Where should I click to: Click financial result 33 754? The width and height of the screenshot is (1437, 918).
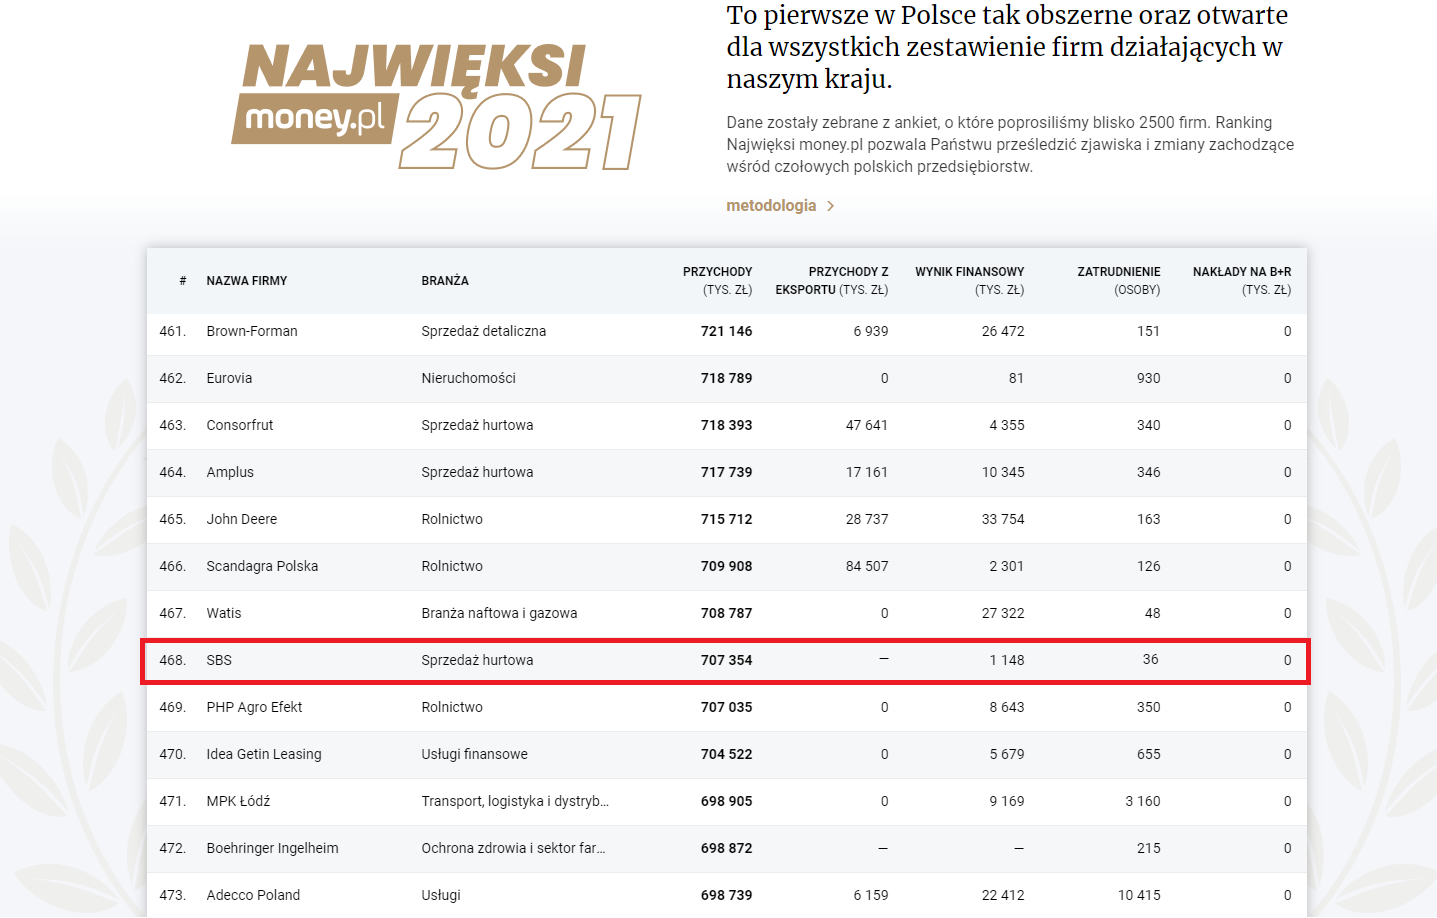pos(1003,519)
